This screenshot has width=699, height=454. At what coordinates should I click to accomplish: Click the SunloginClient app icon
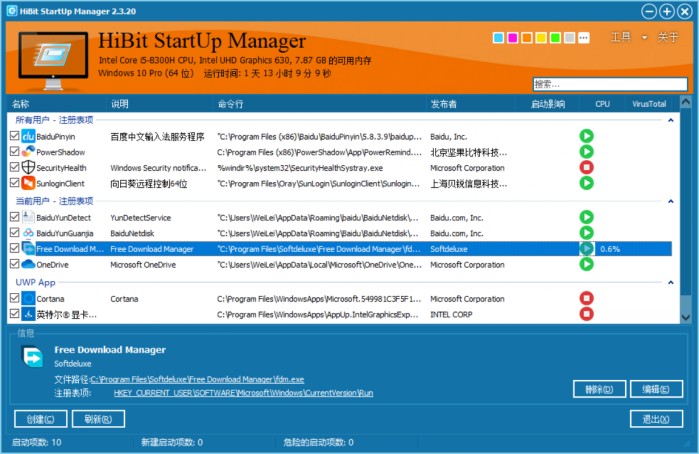(x=28, y=183)
